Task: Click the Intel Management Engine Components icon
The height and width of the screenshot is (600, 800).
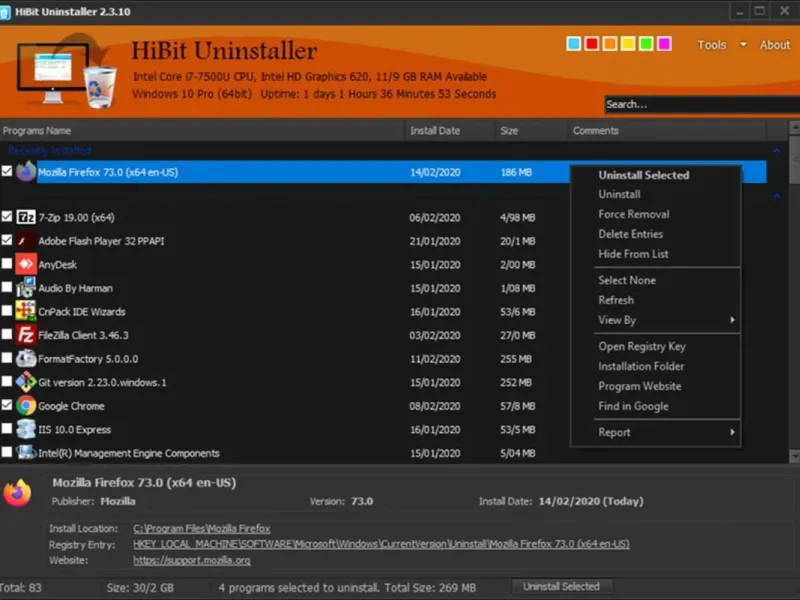Action: pos(26,453)
